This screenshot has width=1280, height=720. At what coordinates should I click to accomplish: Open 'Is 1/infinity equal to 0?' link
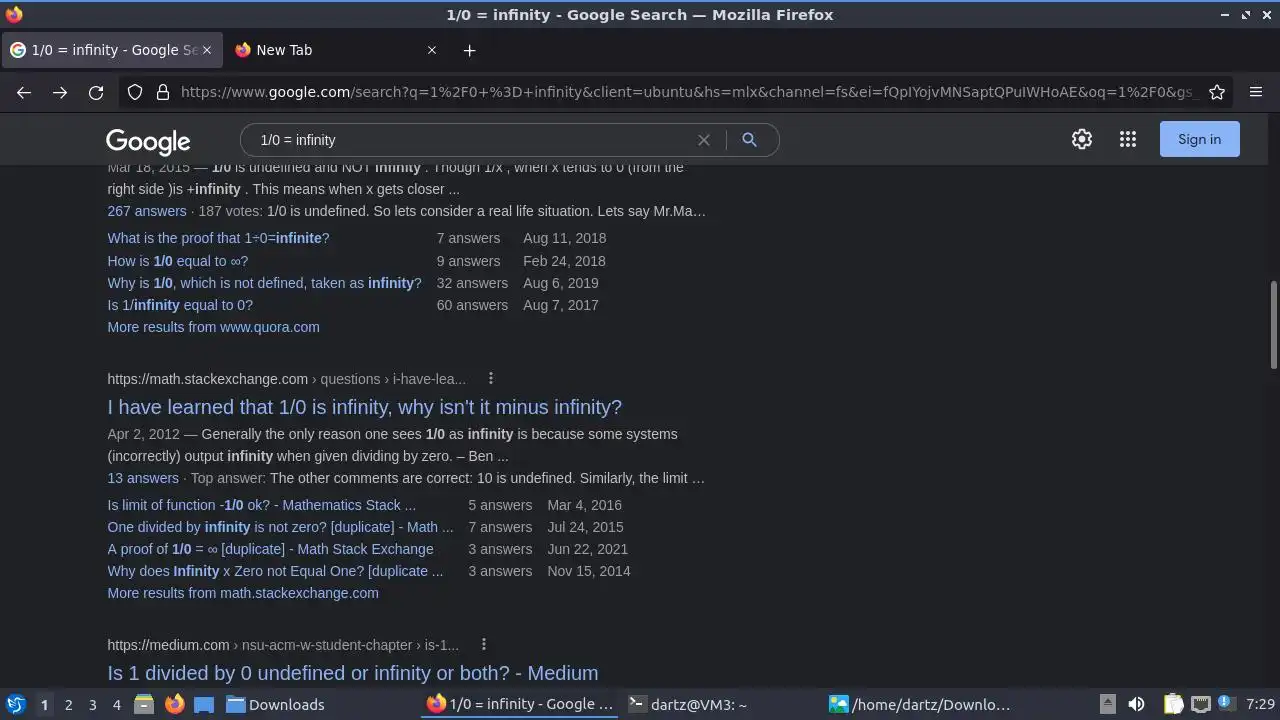click(180, 305)
